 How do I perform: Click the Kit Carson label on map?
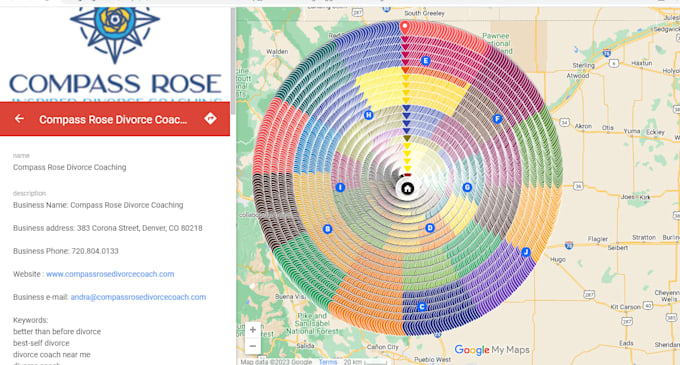(x=625, y=307)
